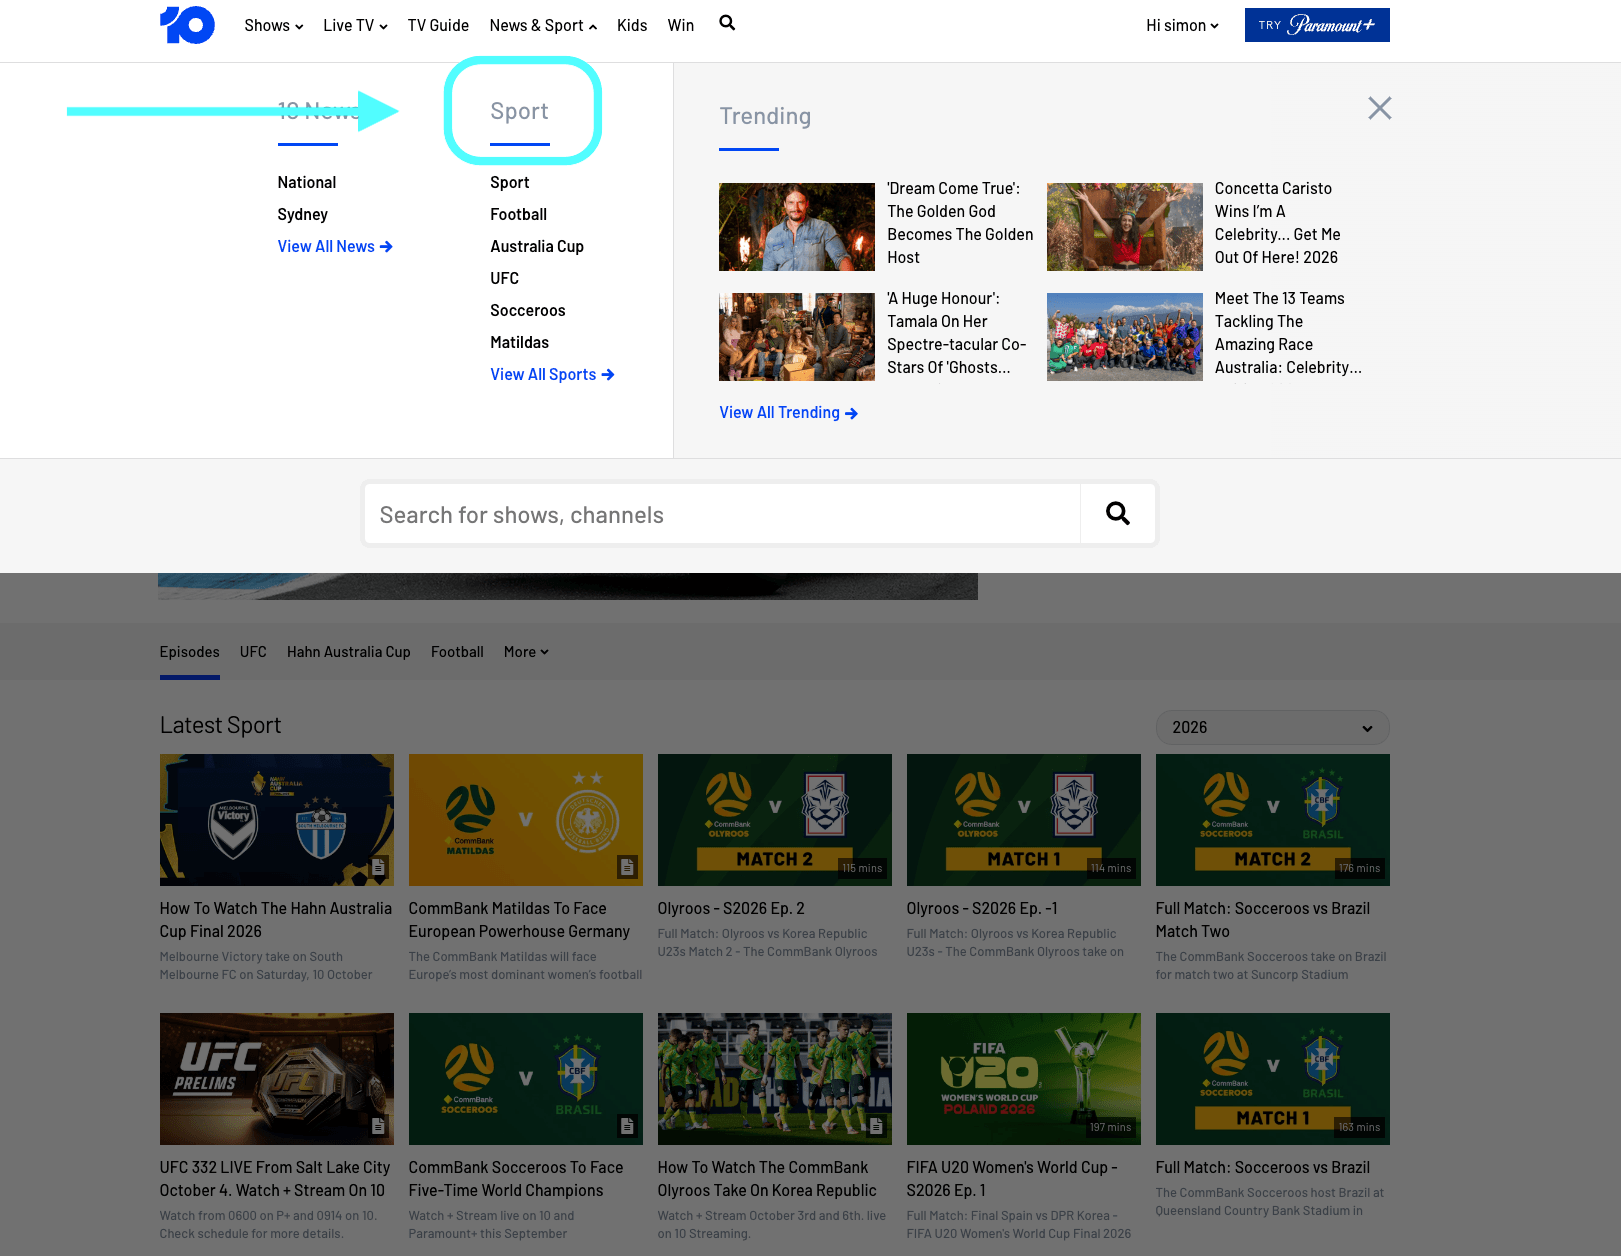Click the Sport heading in the menu

[x=519, y=111]
